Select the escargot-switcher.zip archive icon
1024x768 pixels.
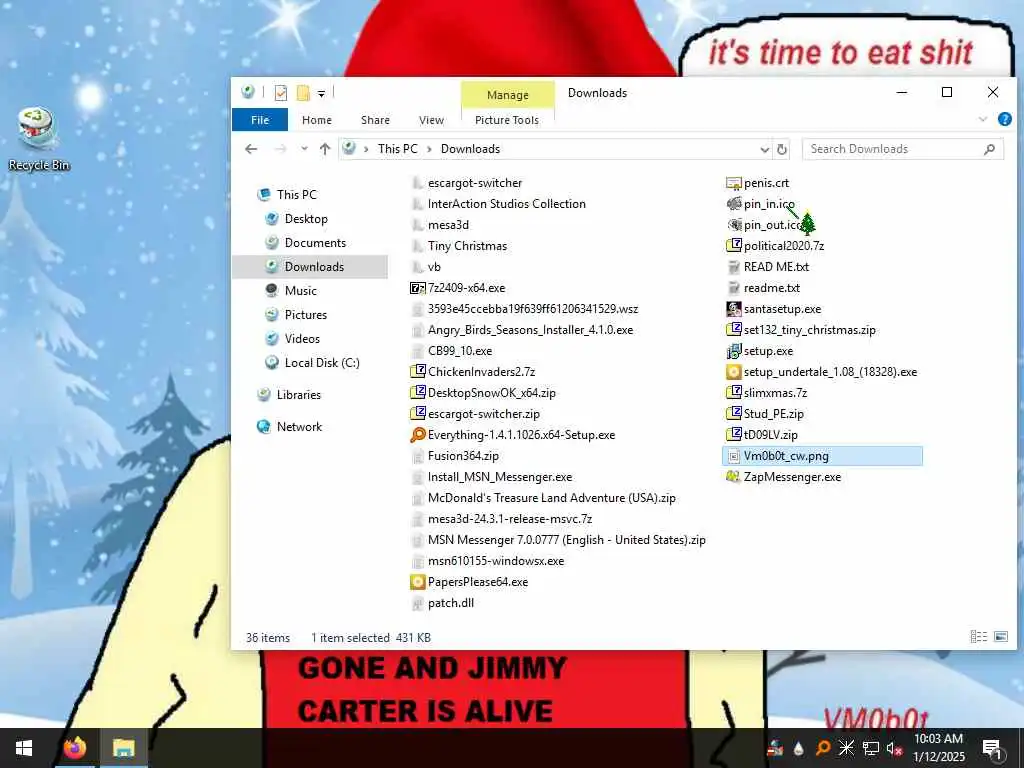(417, 414)
